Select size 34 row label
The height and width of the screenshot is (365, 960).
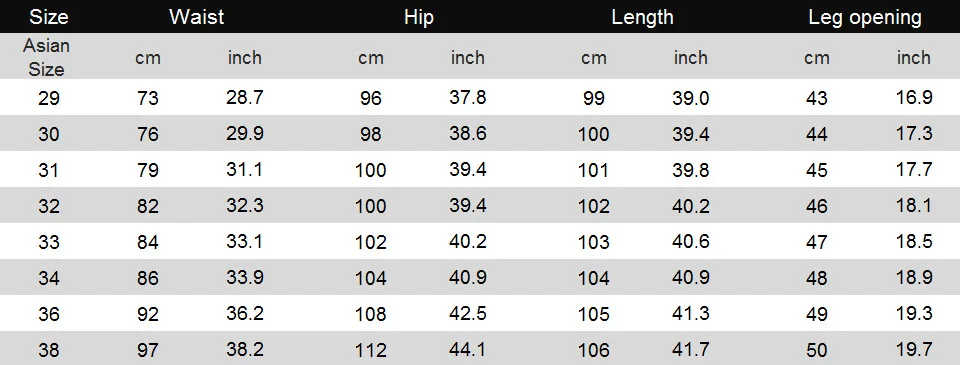[x=49, y=278]
